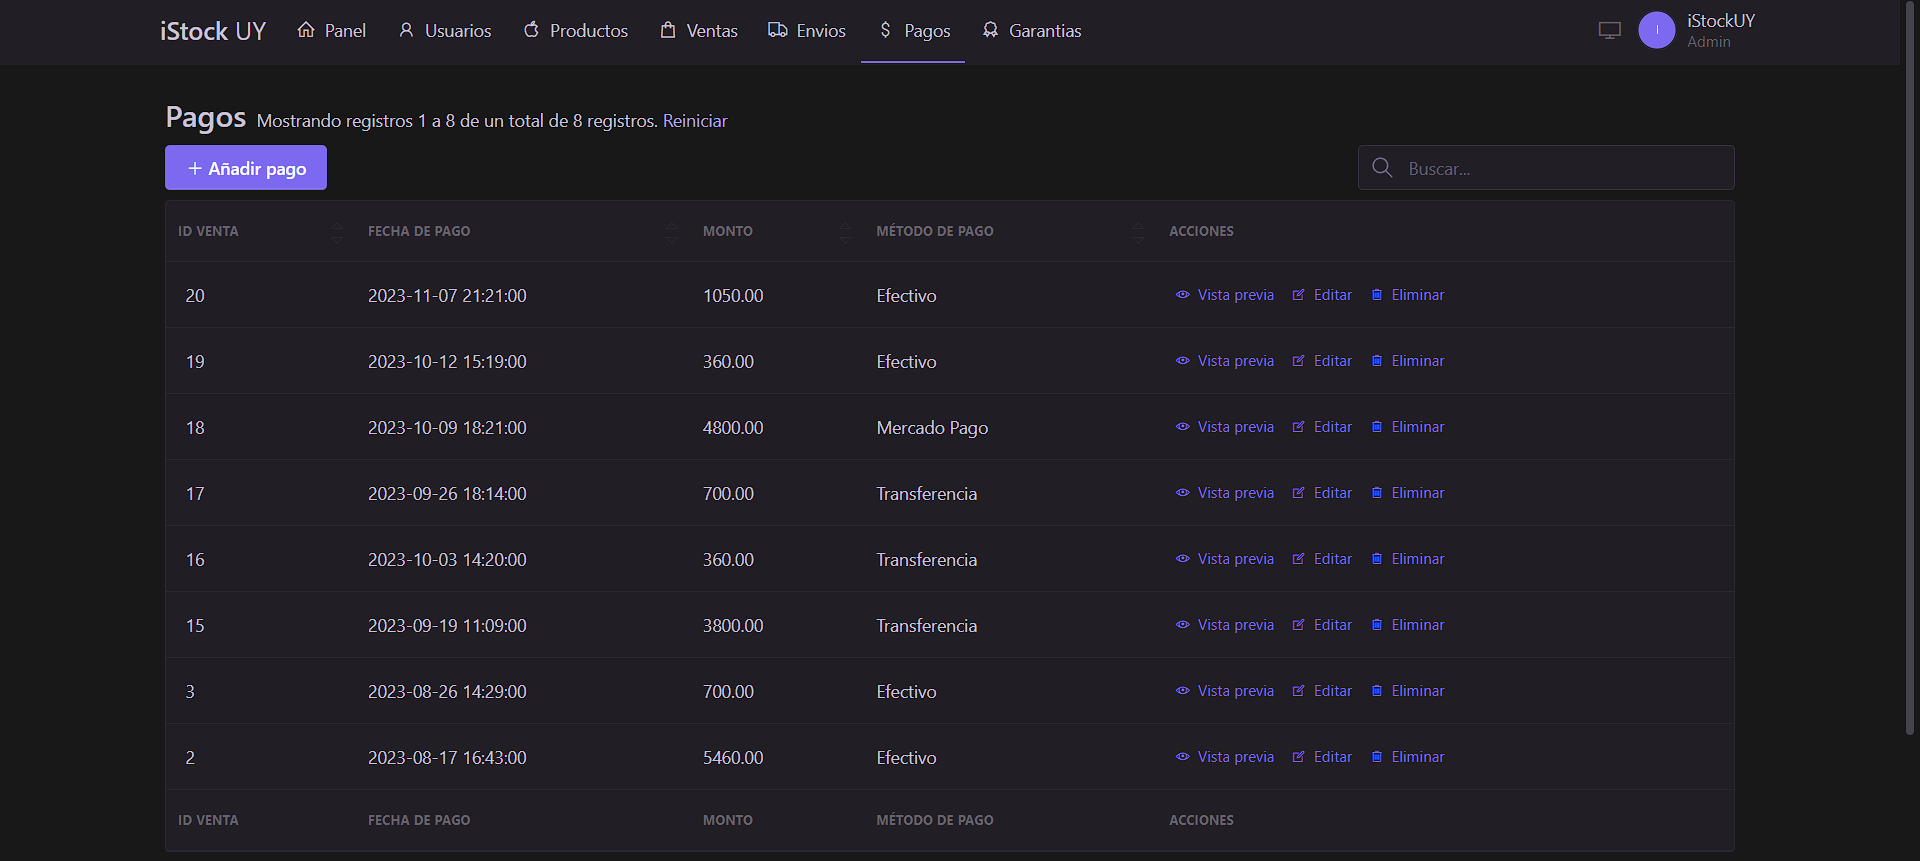Viewport: 1920px width, 861px height.
Task: Click the eye icon for sale 20
Action: 1183,295
